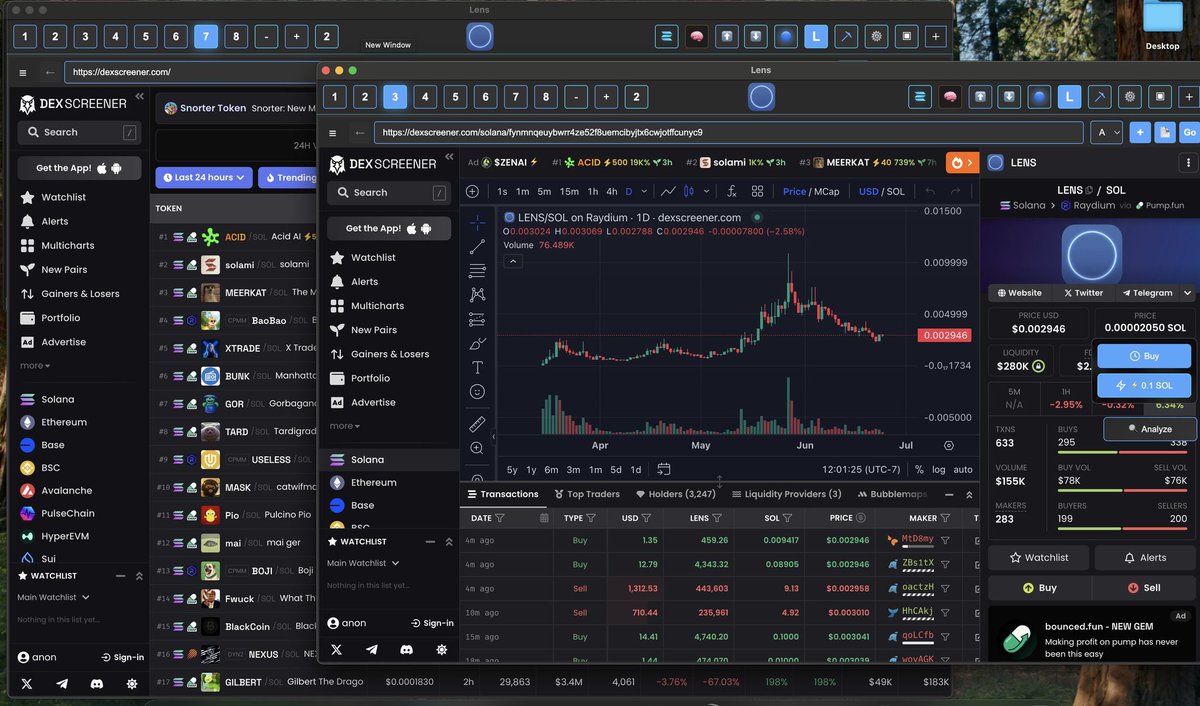Click the Solana-stripes icon in front Lens toolbar
Image resolution: width=1200 pixels, height=706 pixels.
(920, 97)
